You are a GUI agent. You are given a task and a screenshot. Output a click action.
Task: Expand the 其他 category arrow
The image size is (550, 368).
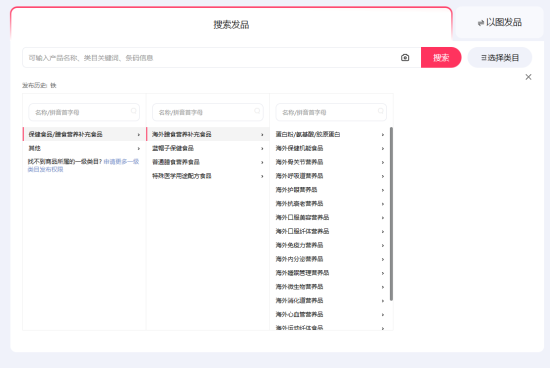(x=139, y=148)
